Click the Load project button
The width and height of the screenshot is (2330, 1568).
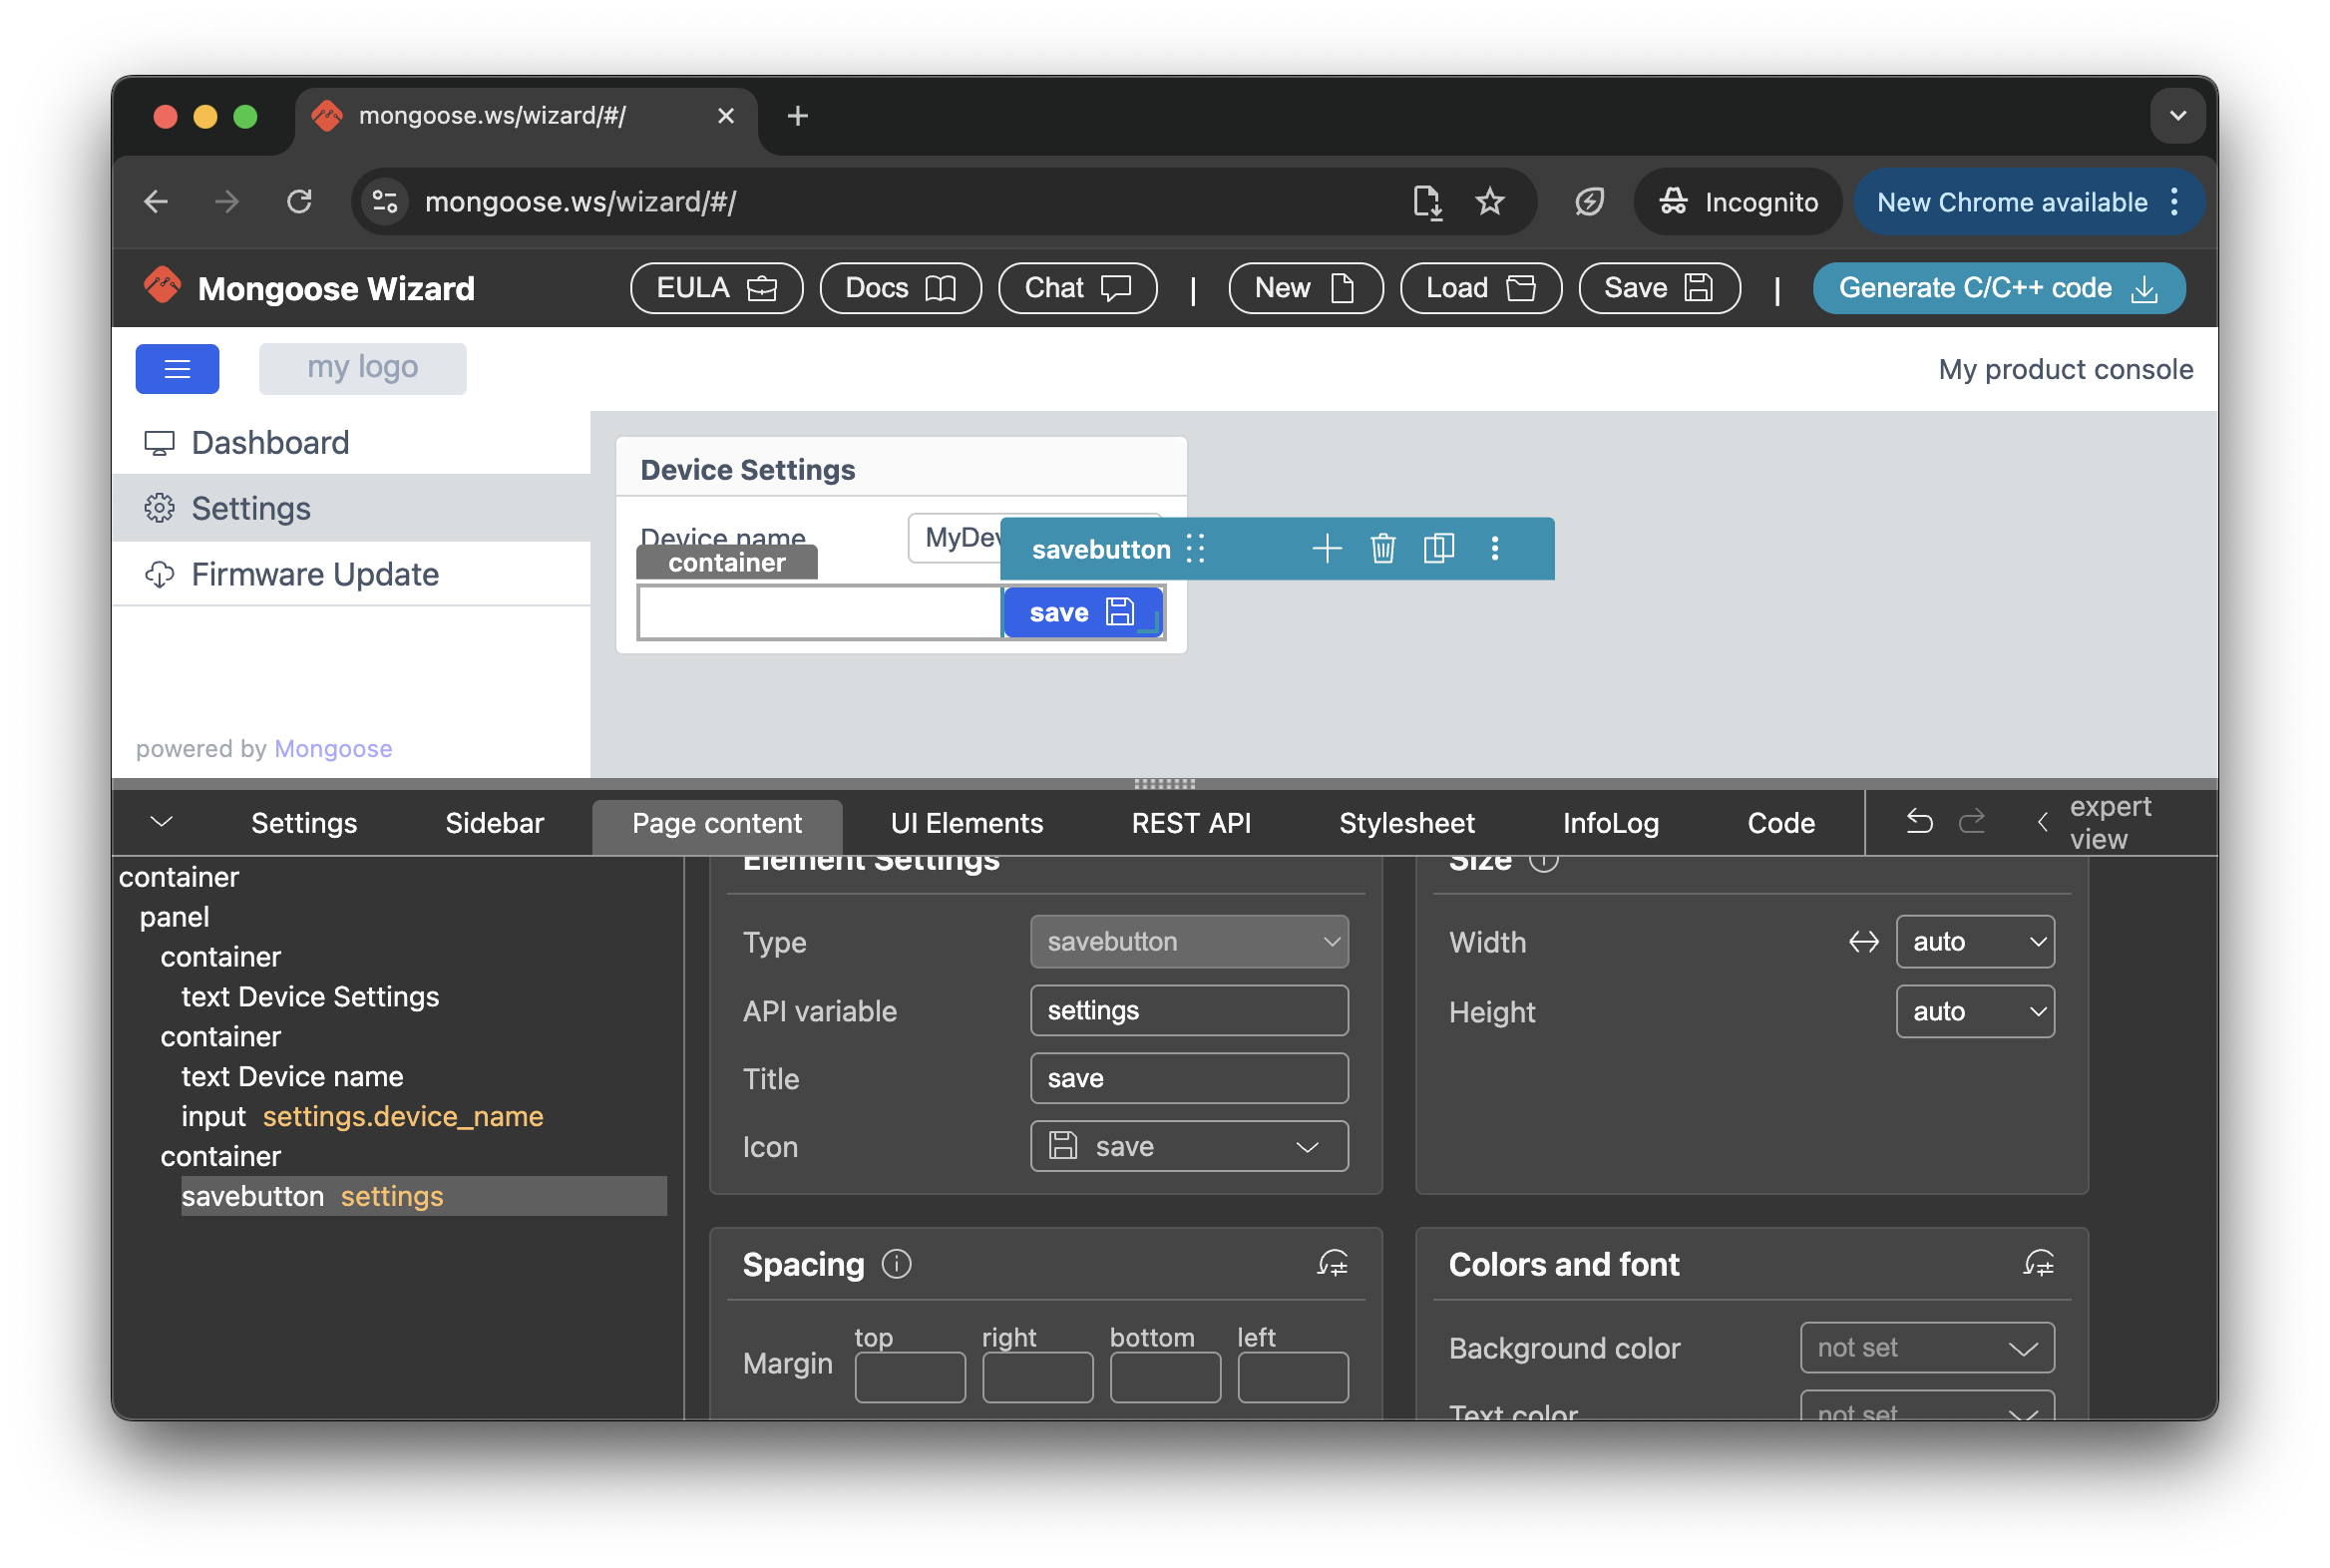1480,288
